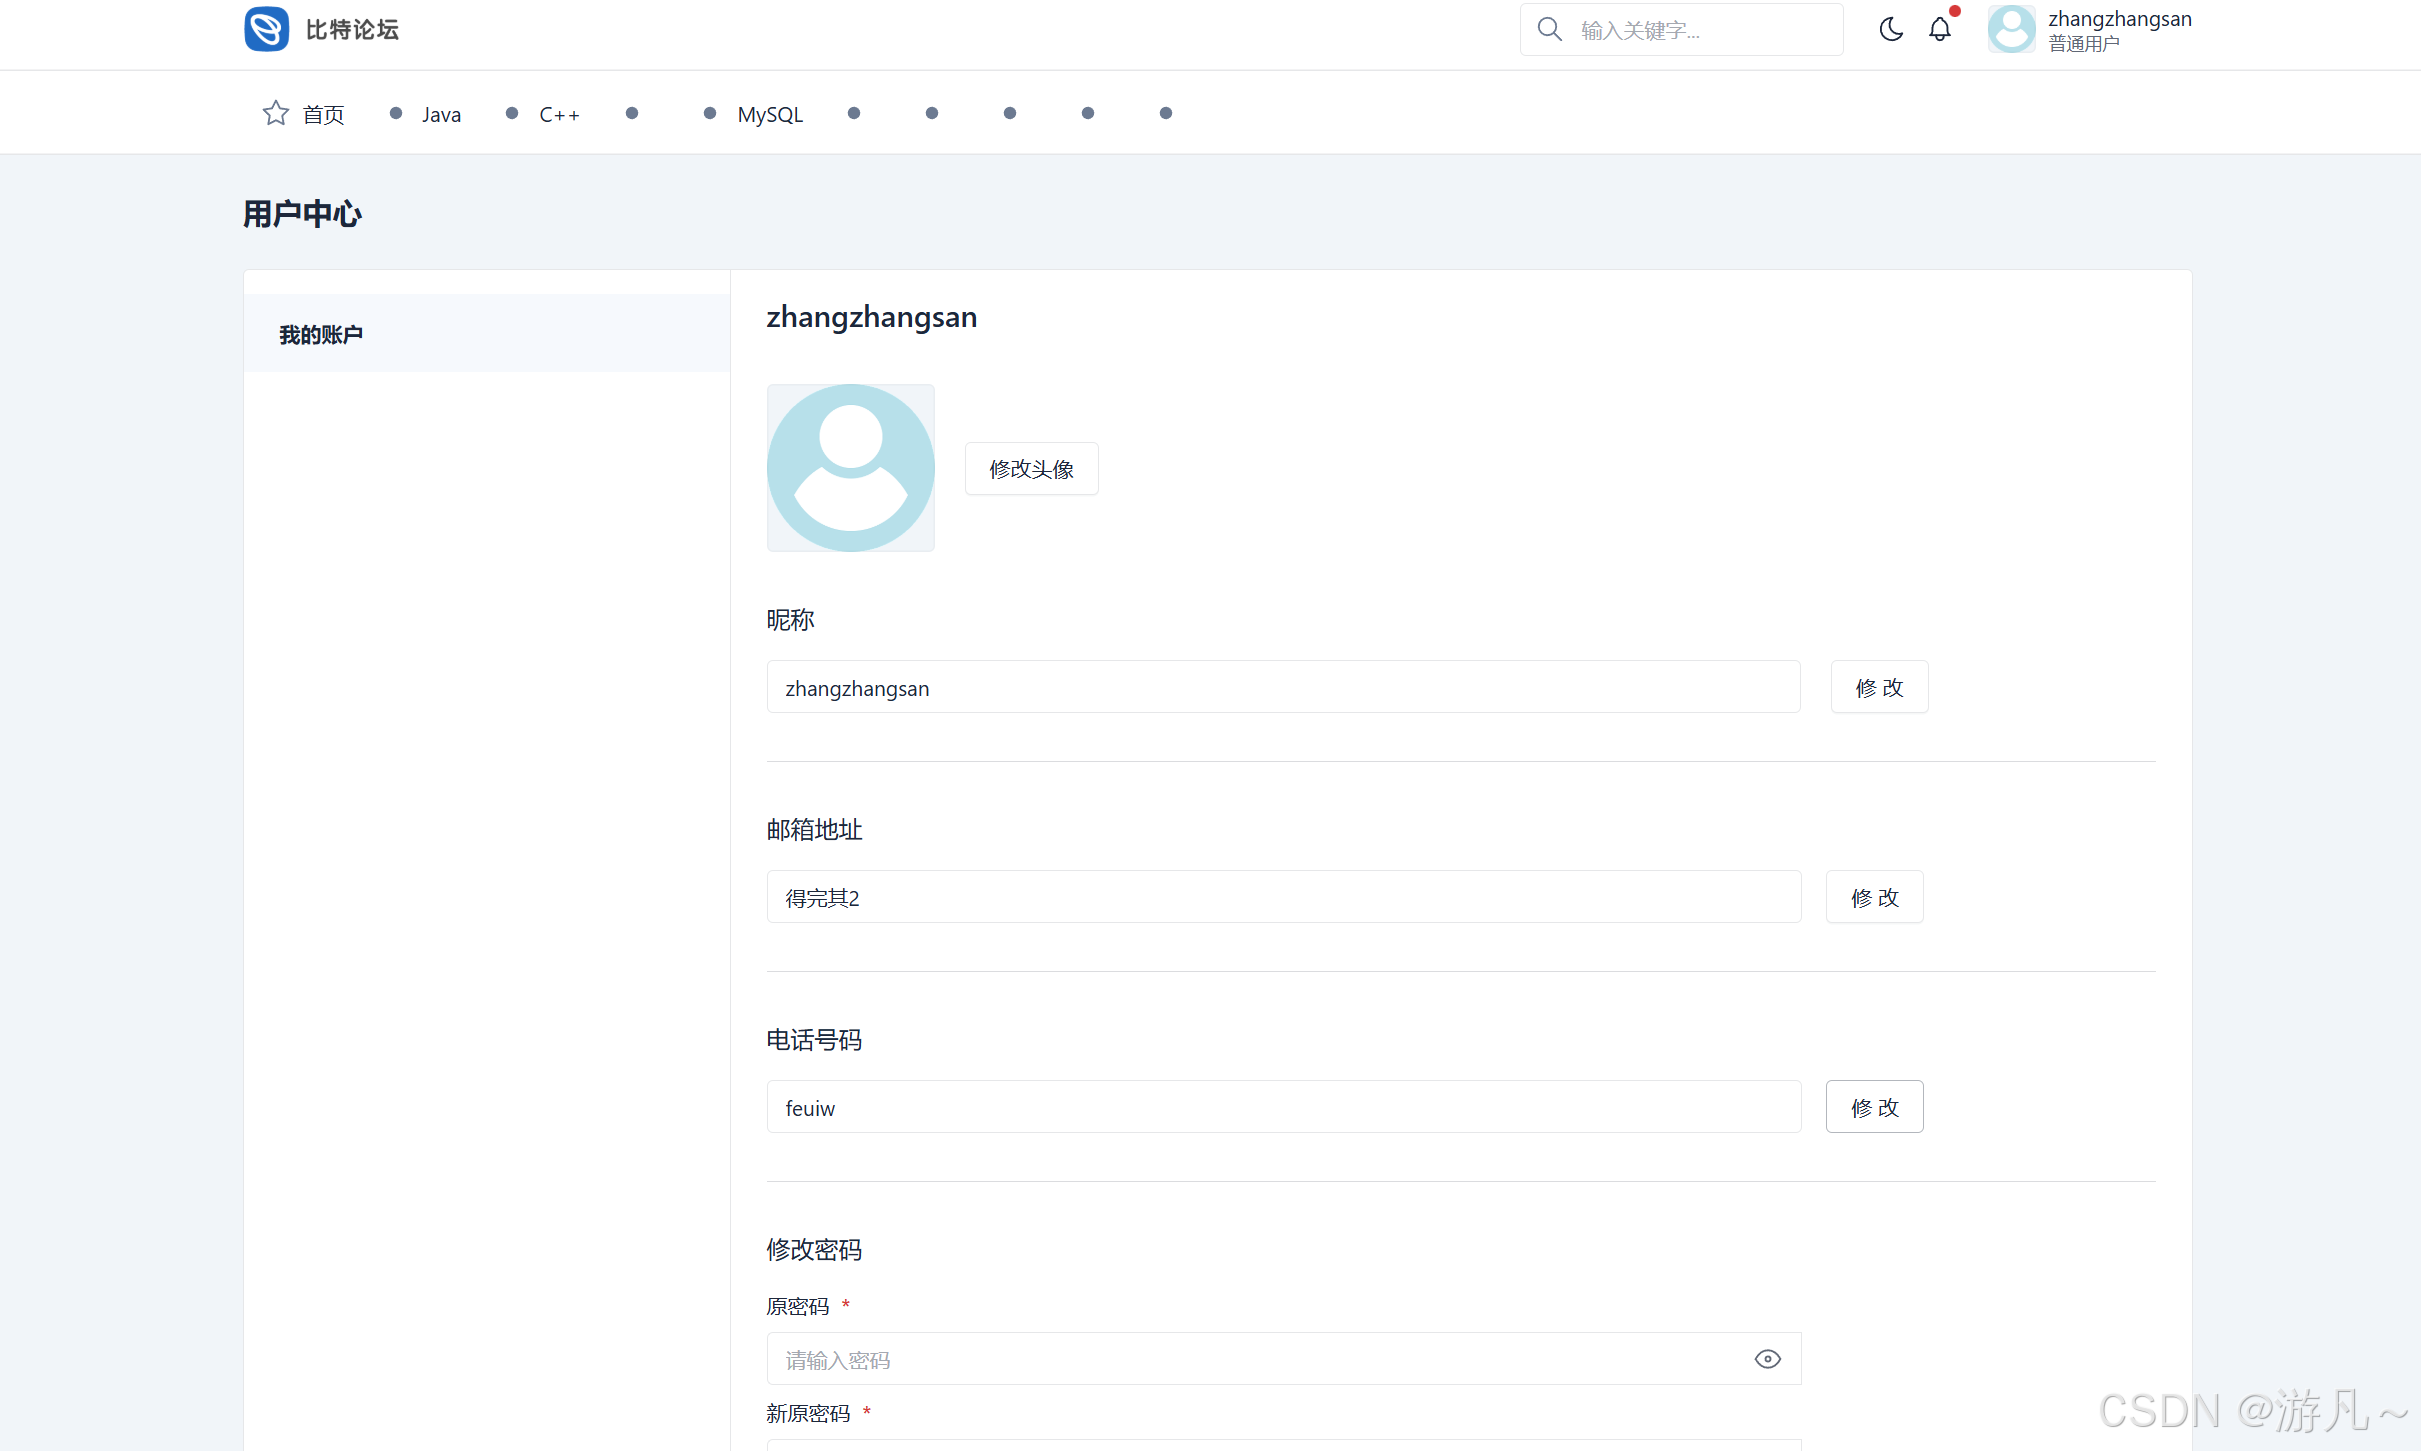Click the header user avatar icon

tap(2011, 29)
